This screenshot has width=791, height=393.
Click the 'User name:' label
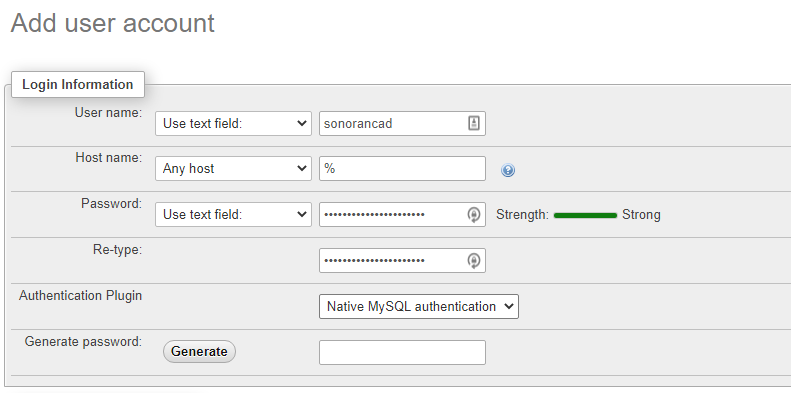[108, 112]
